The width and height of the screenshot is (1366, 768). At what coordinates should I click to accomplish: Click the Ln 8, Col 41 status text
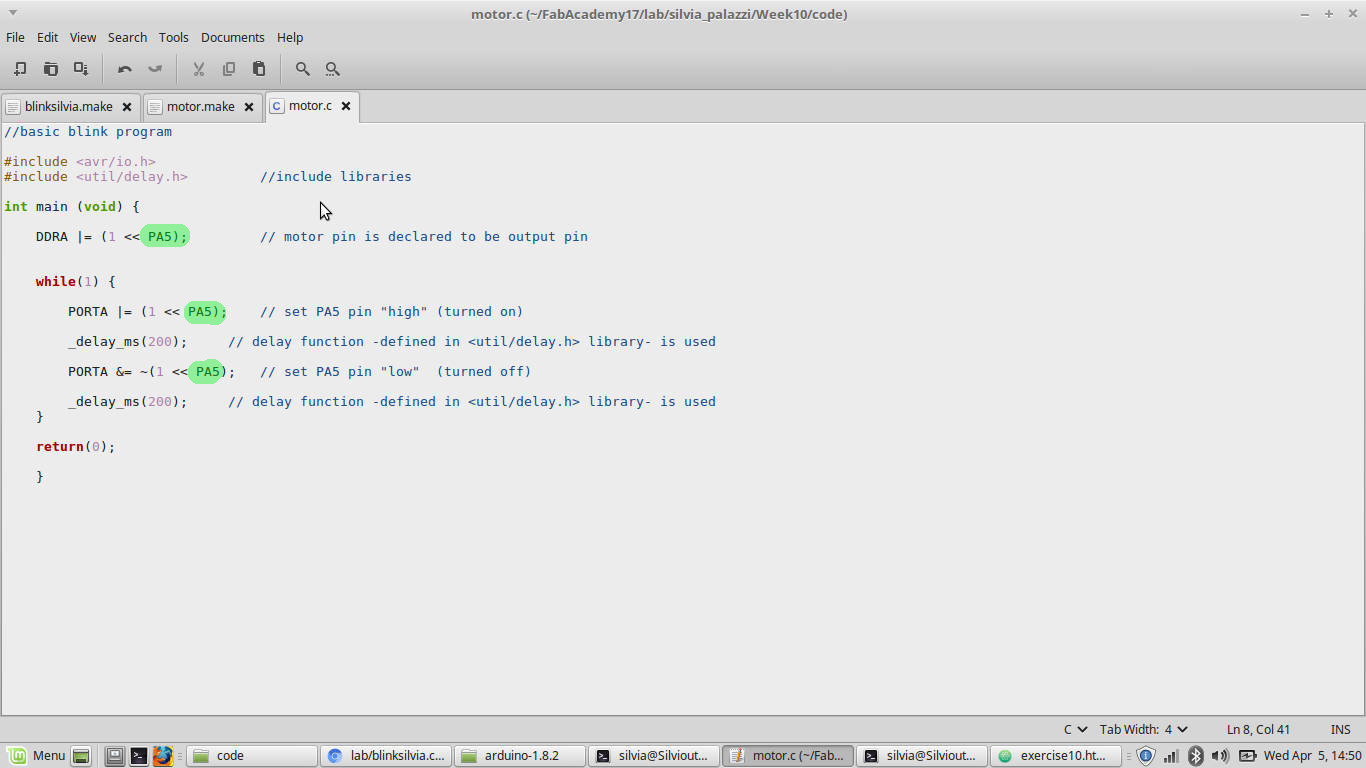1258,730
